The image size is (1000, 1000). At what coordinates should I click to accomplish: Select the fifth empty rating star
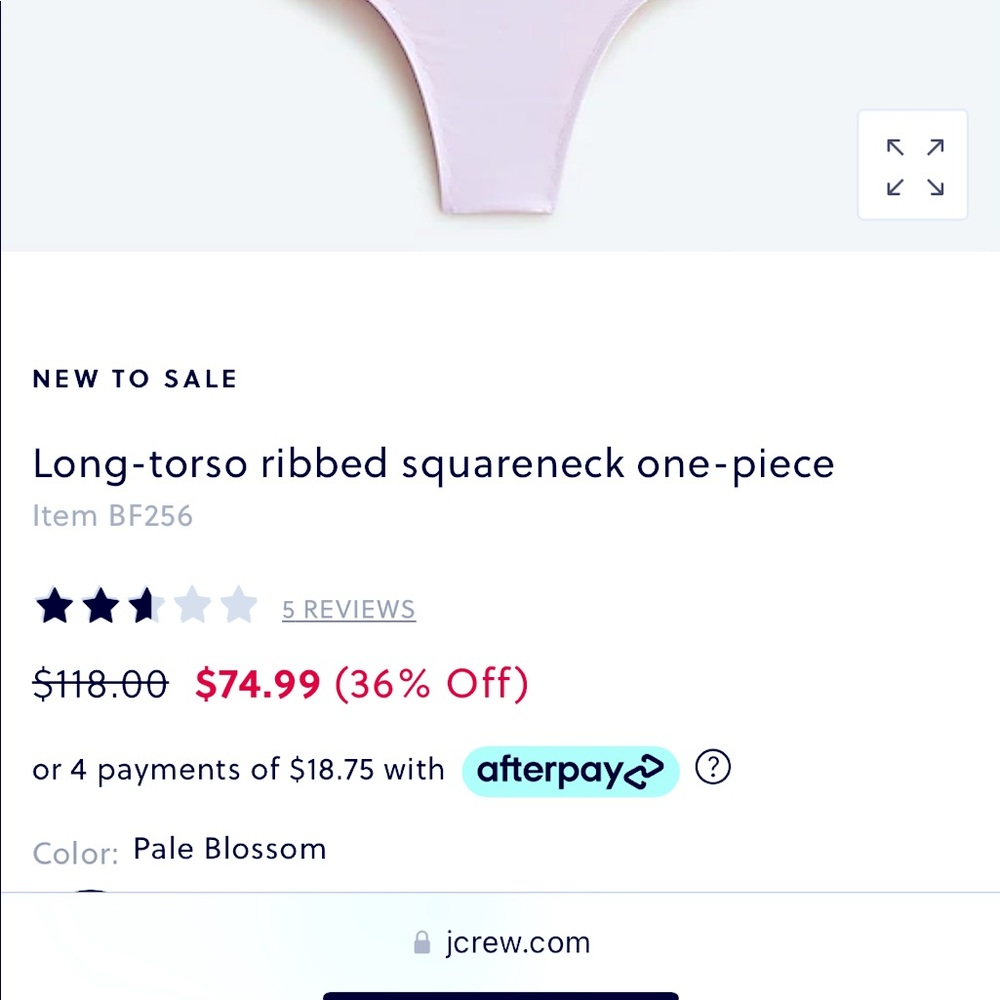pos(239,605)
